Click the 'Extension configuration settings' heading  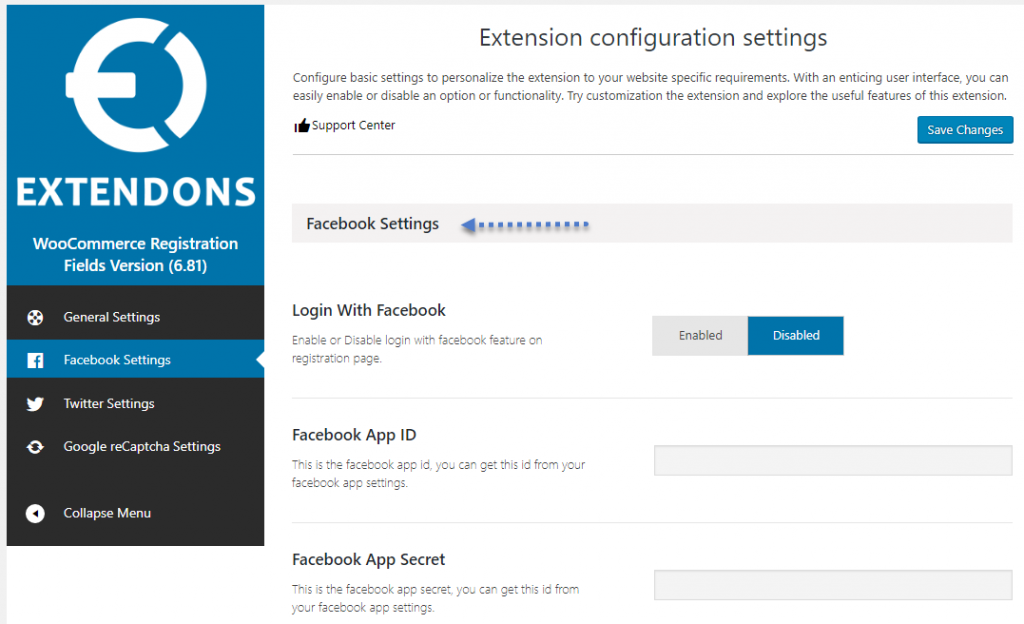[x=653, y=38]
